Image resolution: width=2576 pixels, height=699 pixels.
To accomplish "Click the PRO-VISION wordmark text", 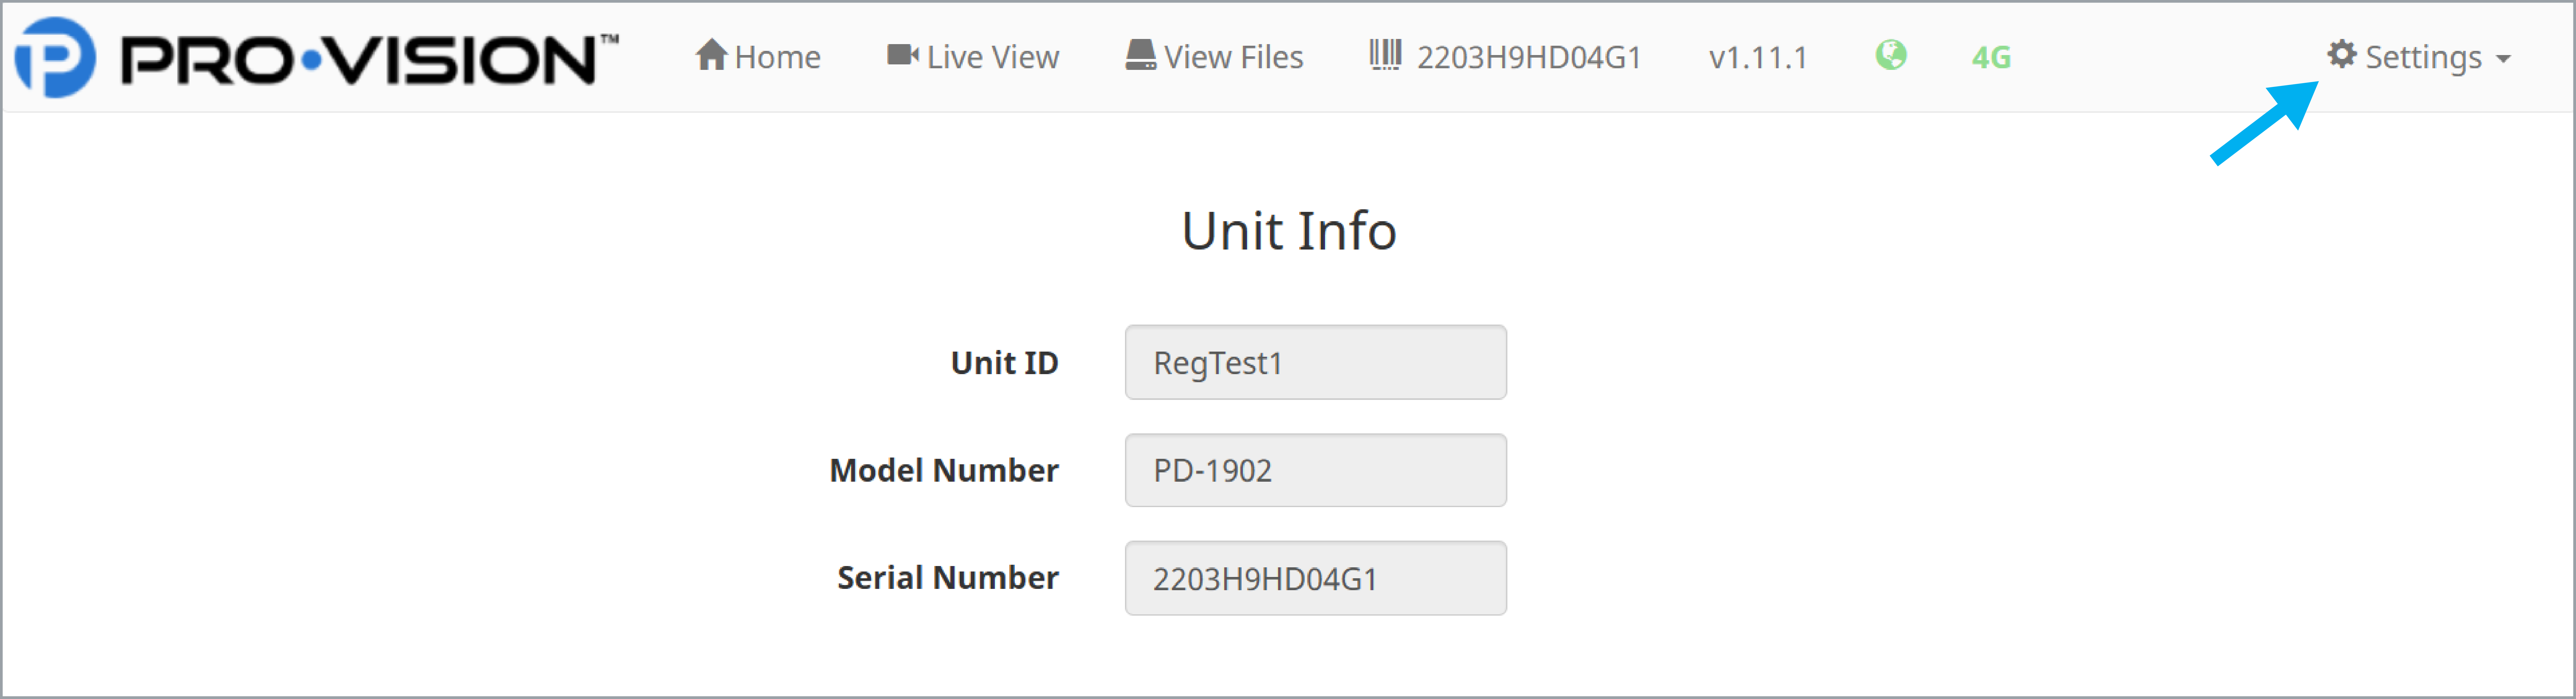I will pos(368,59).
